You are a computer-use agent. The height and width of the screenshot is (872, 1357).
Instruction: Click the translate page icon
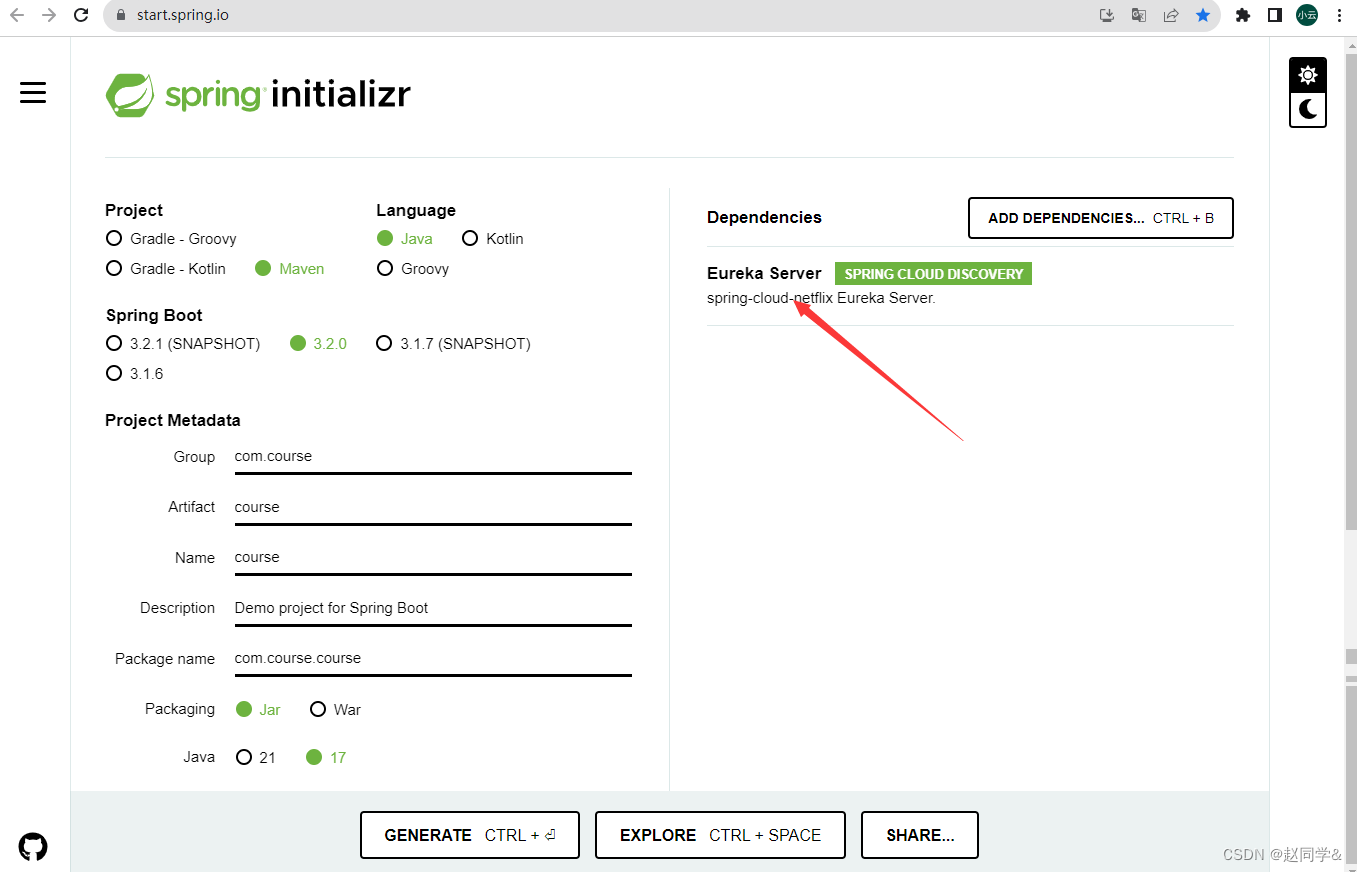(x=1139, y=15)
